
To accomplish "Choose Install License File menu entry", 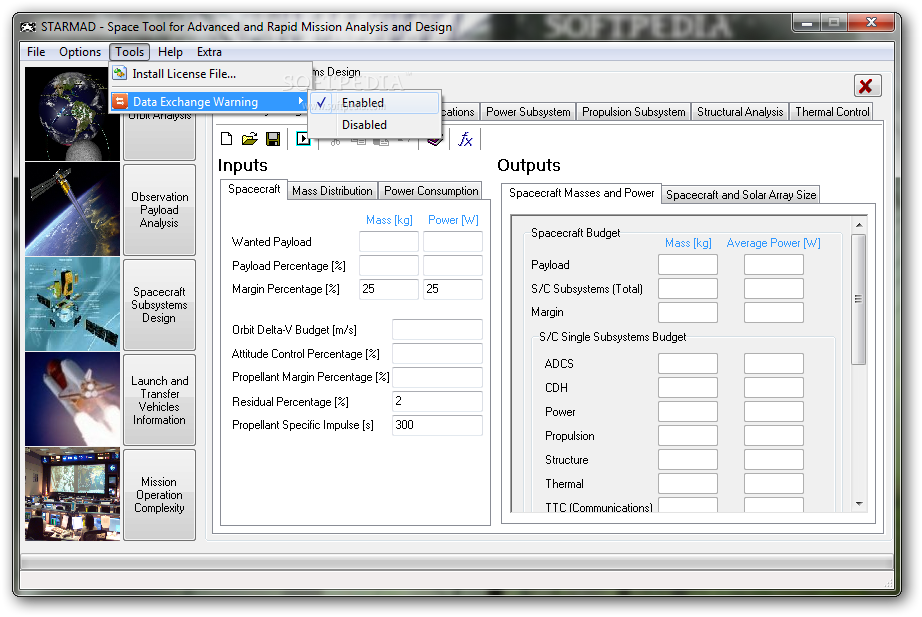I will click(211, 74).
